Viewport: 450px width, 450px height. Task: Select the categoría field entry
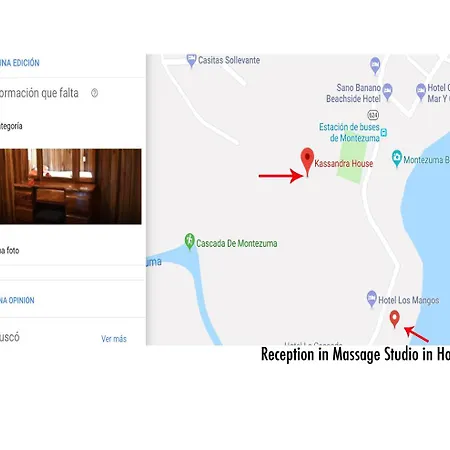[x=11, y=126]
